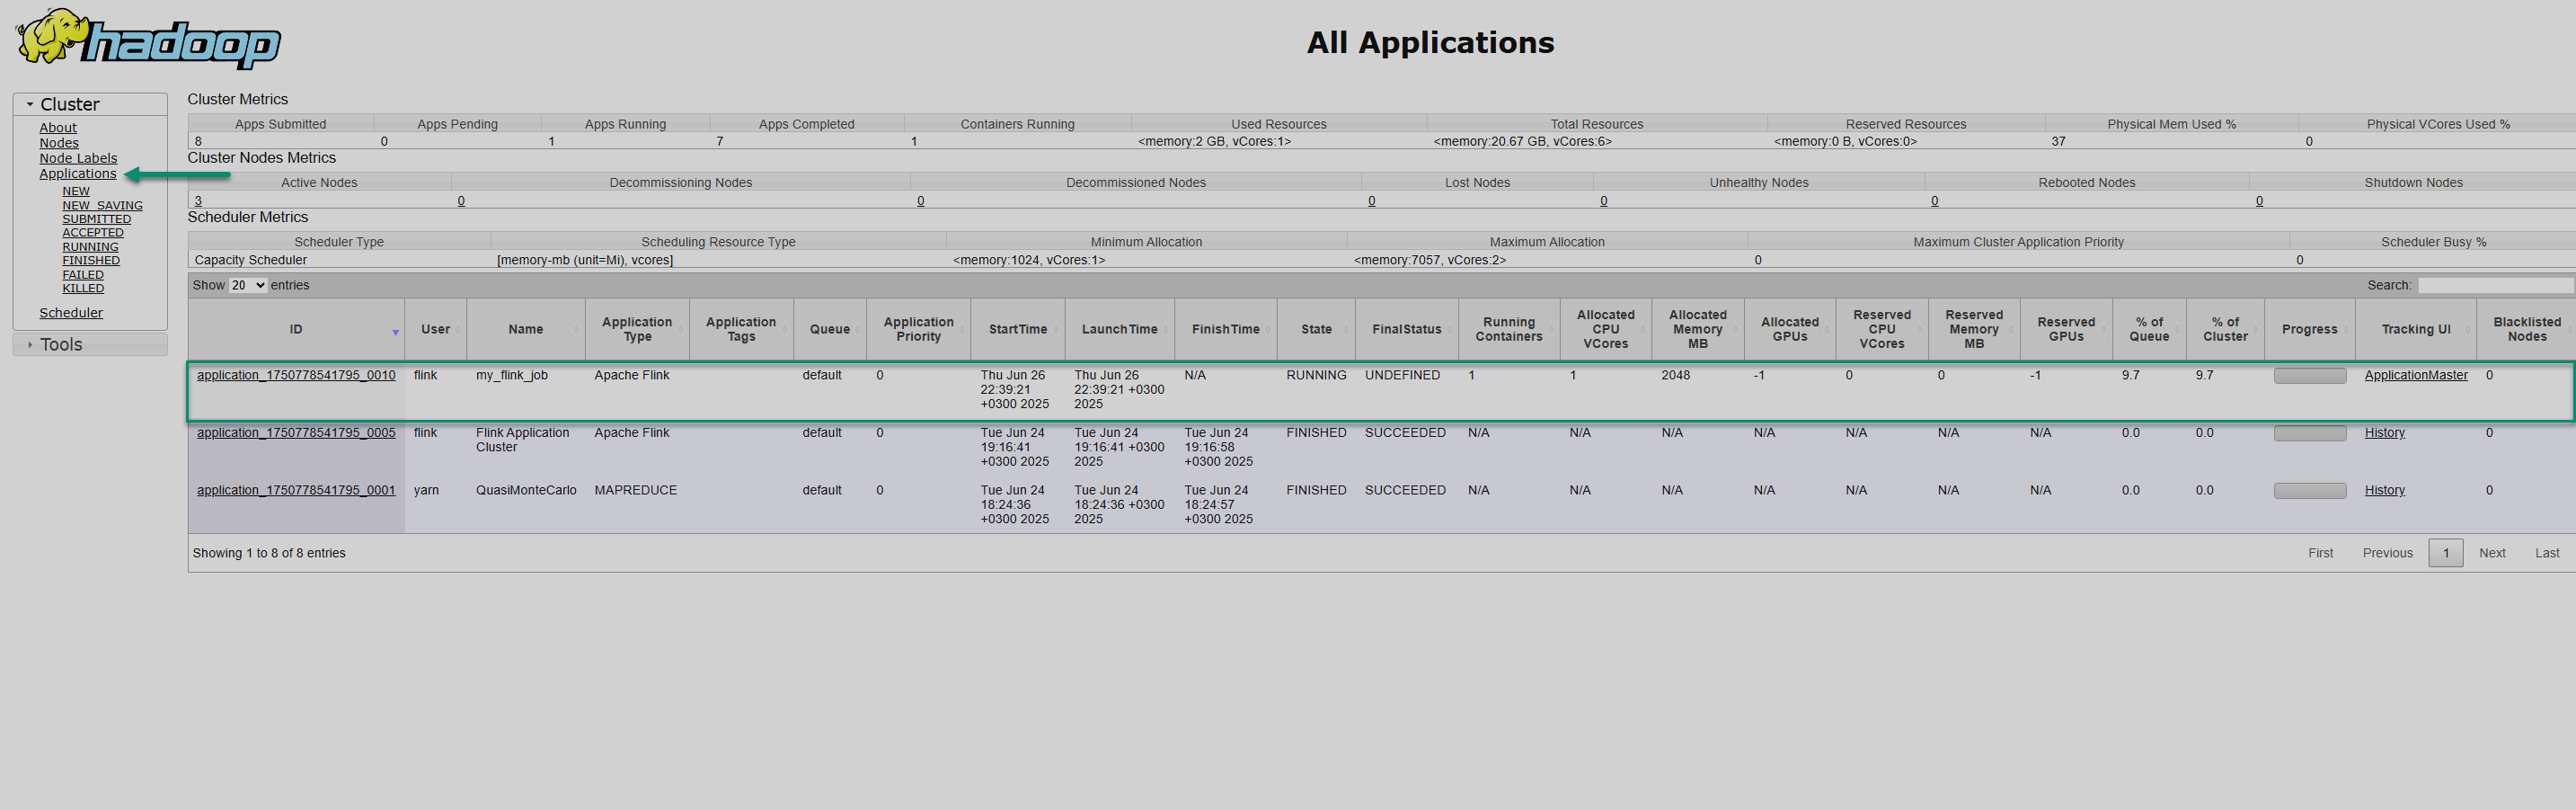This screenshot has width=2576, height=810.
Task: Open the Show entries dropdown
Action: pos(247,285)
